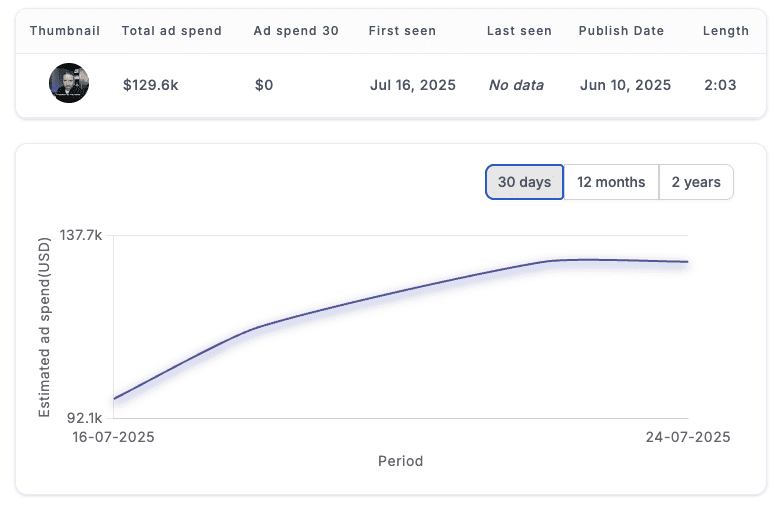The width and height of the screenshot is (782, 514).
Task: Click the No data cell
Action: (516, 85)
